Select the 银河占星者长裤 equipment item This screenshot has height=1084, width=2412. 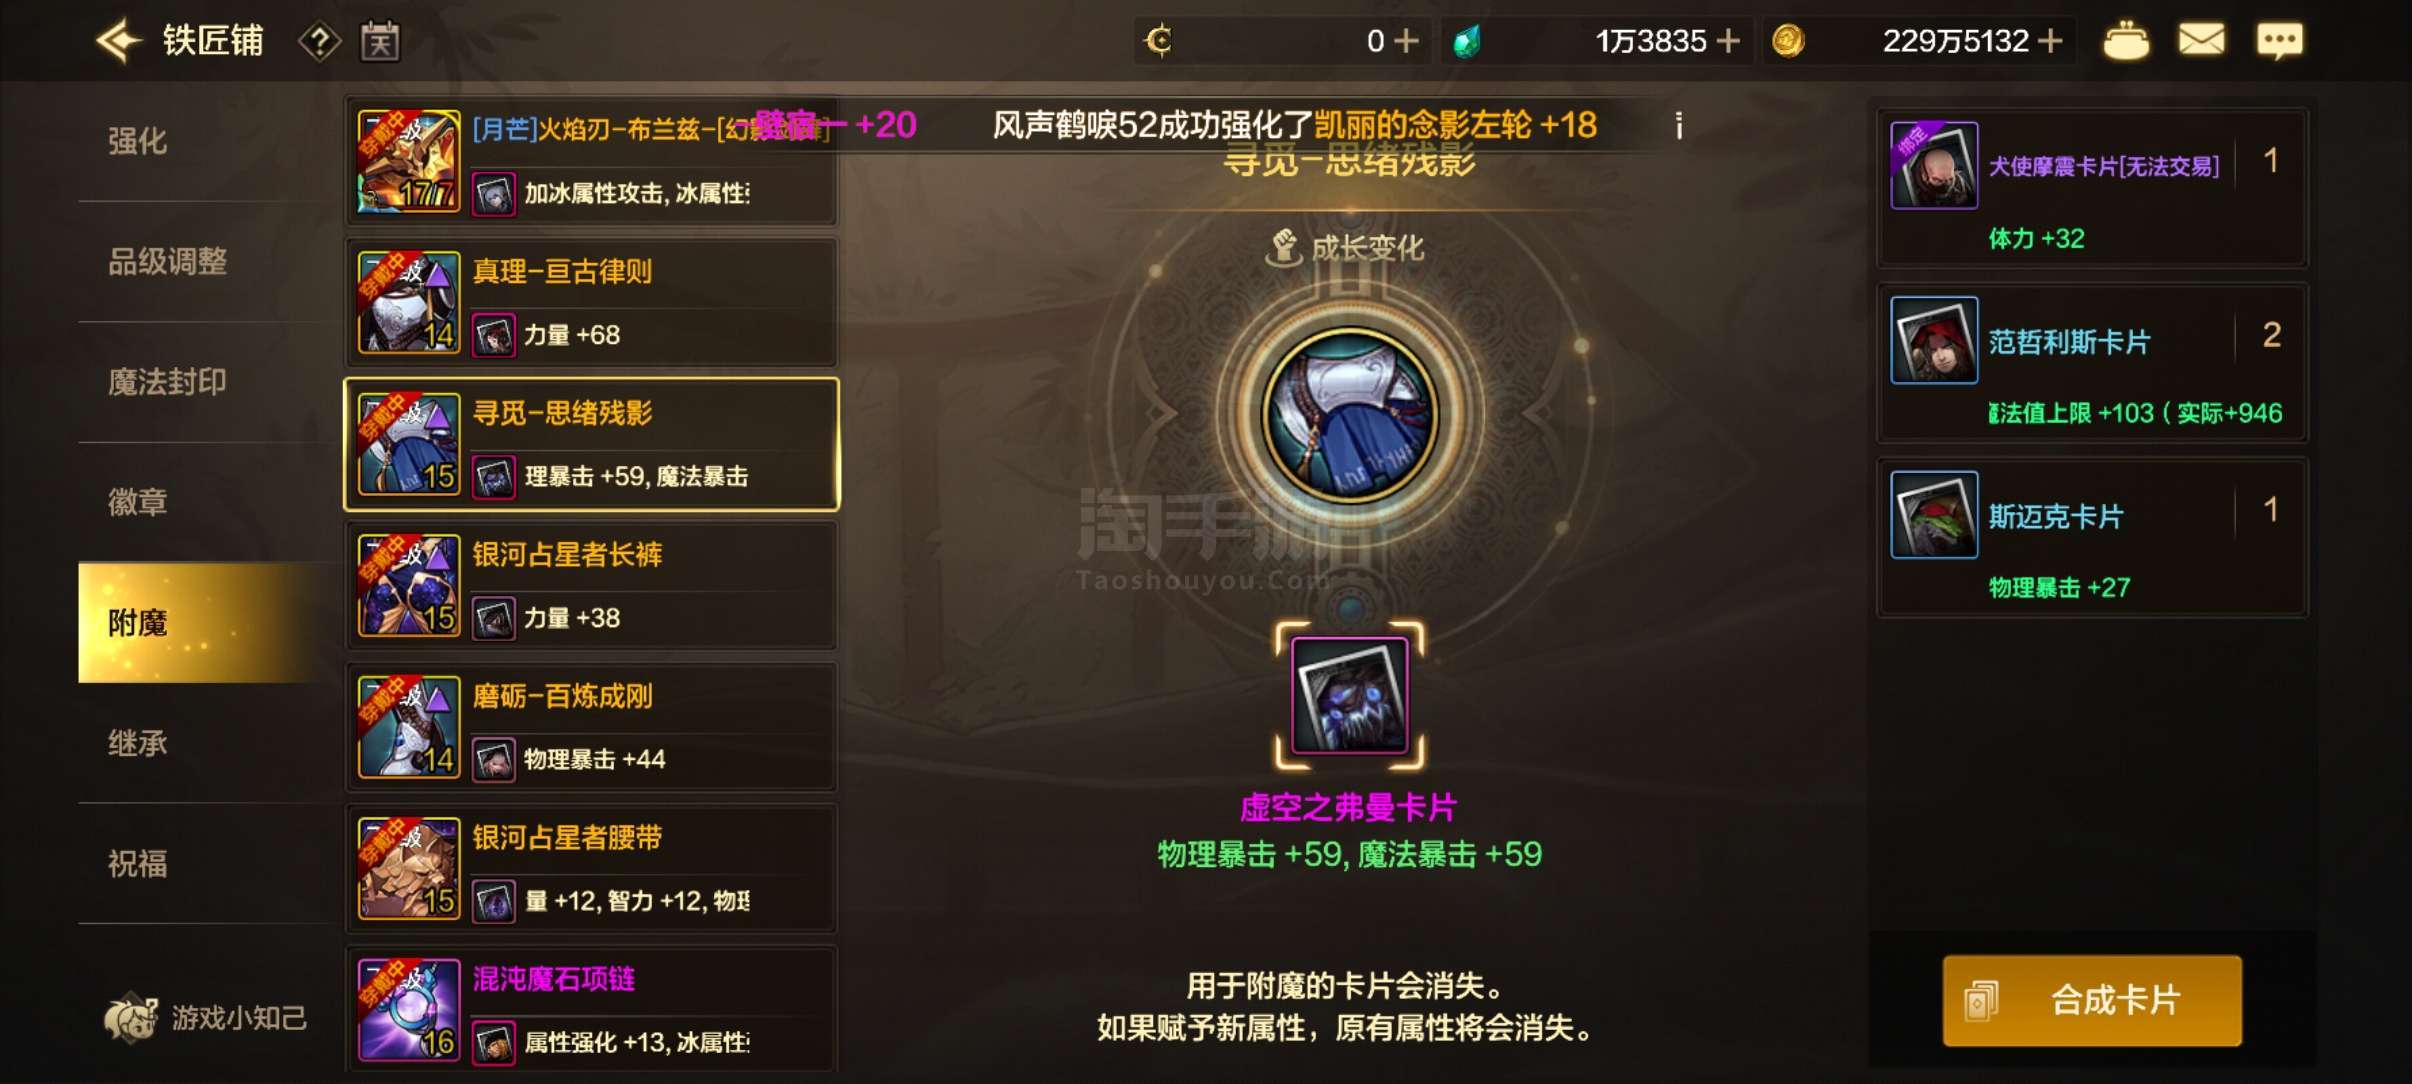tap(592, 586)
